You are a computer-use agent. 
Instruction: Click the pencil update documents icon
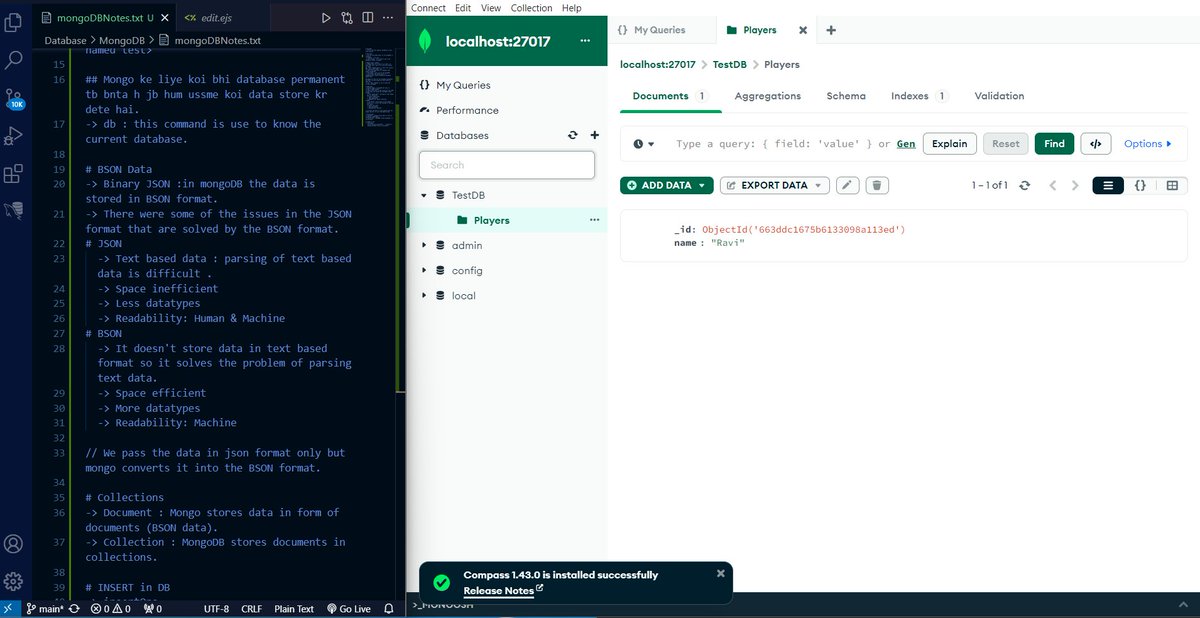tap(848, 185)
